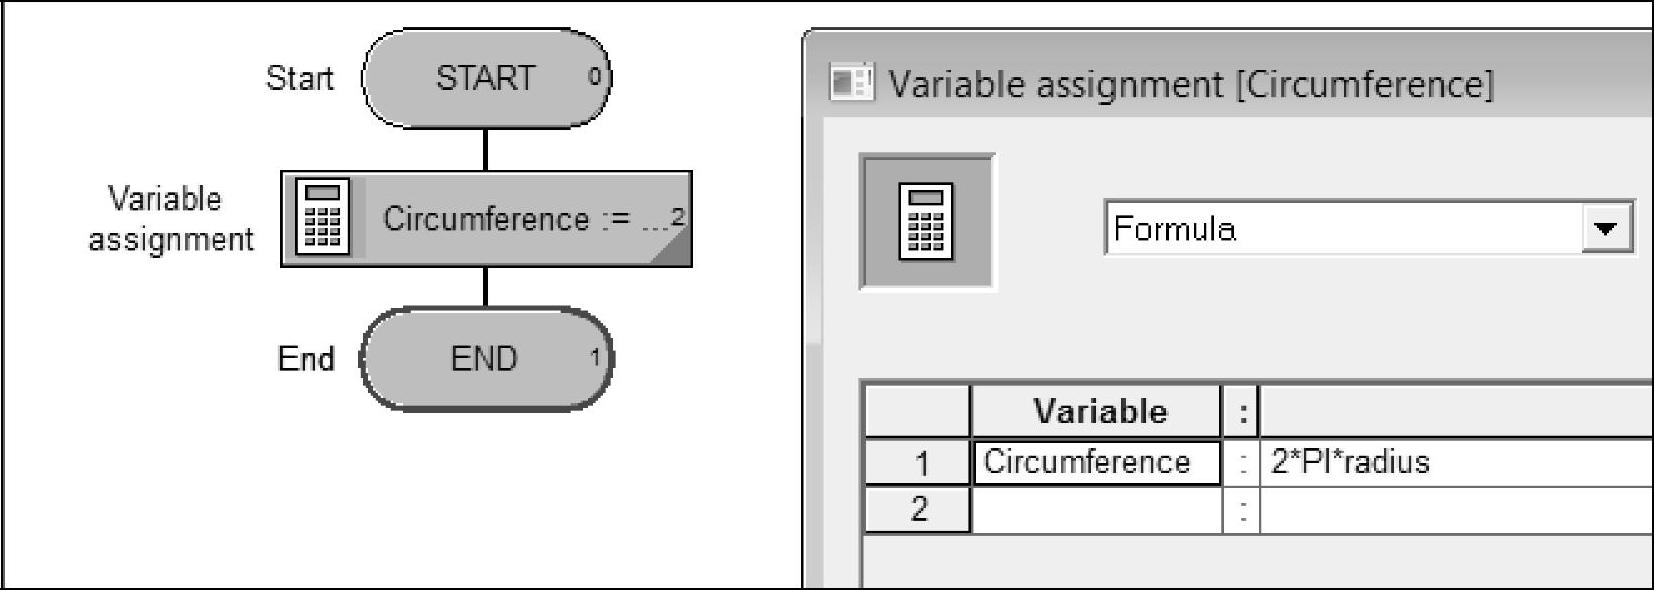Viewport: 1654px width, 590px height.
Task: Click the empty variable cell in row 2
Action: (1096, 510)
